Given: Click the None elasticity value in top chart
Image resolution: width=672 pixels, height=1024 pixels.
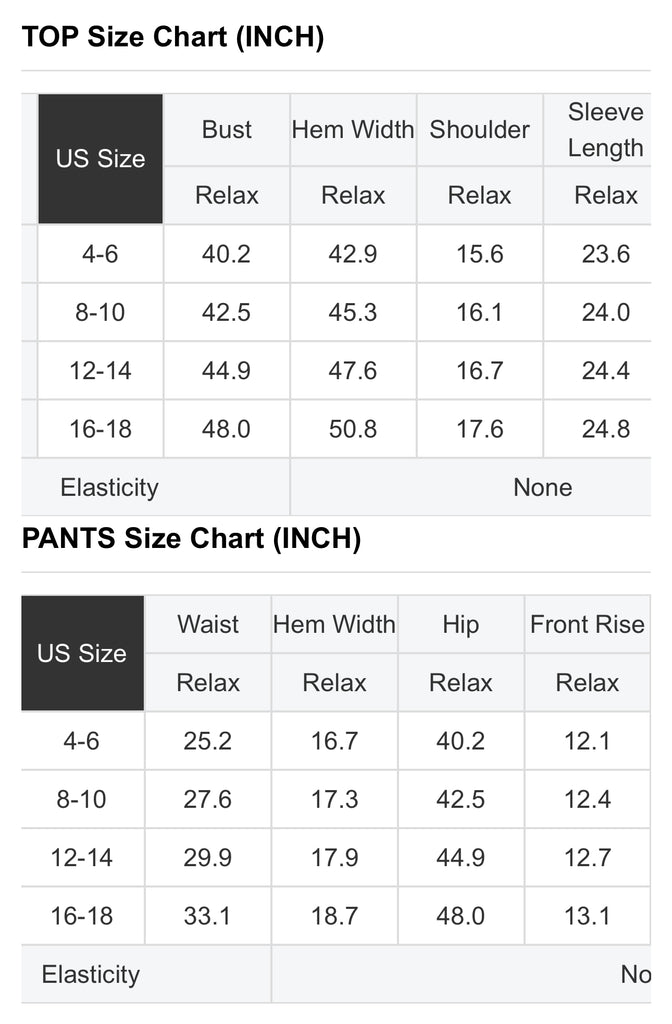Looking at the screenshot, I should point(543,488).
